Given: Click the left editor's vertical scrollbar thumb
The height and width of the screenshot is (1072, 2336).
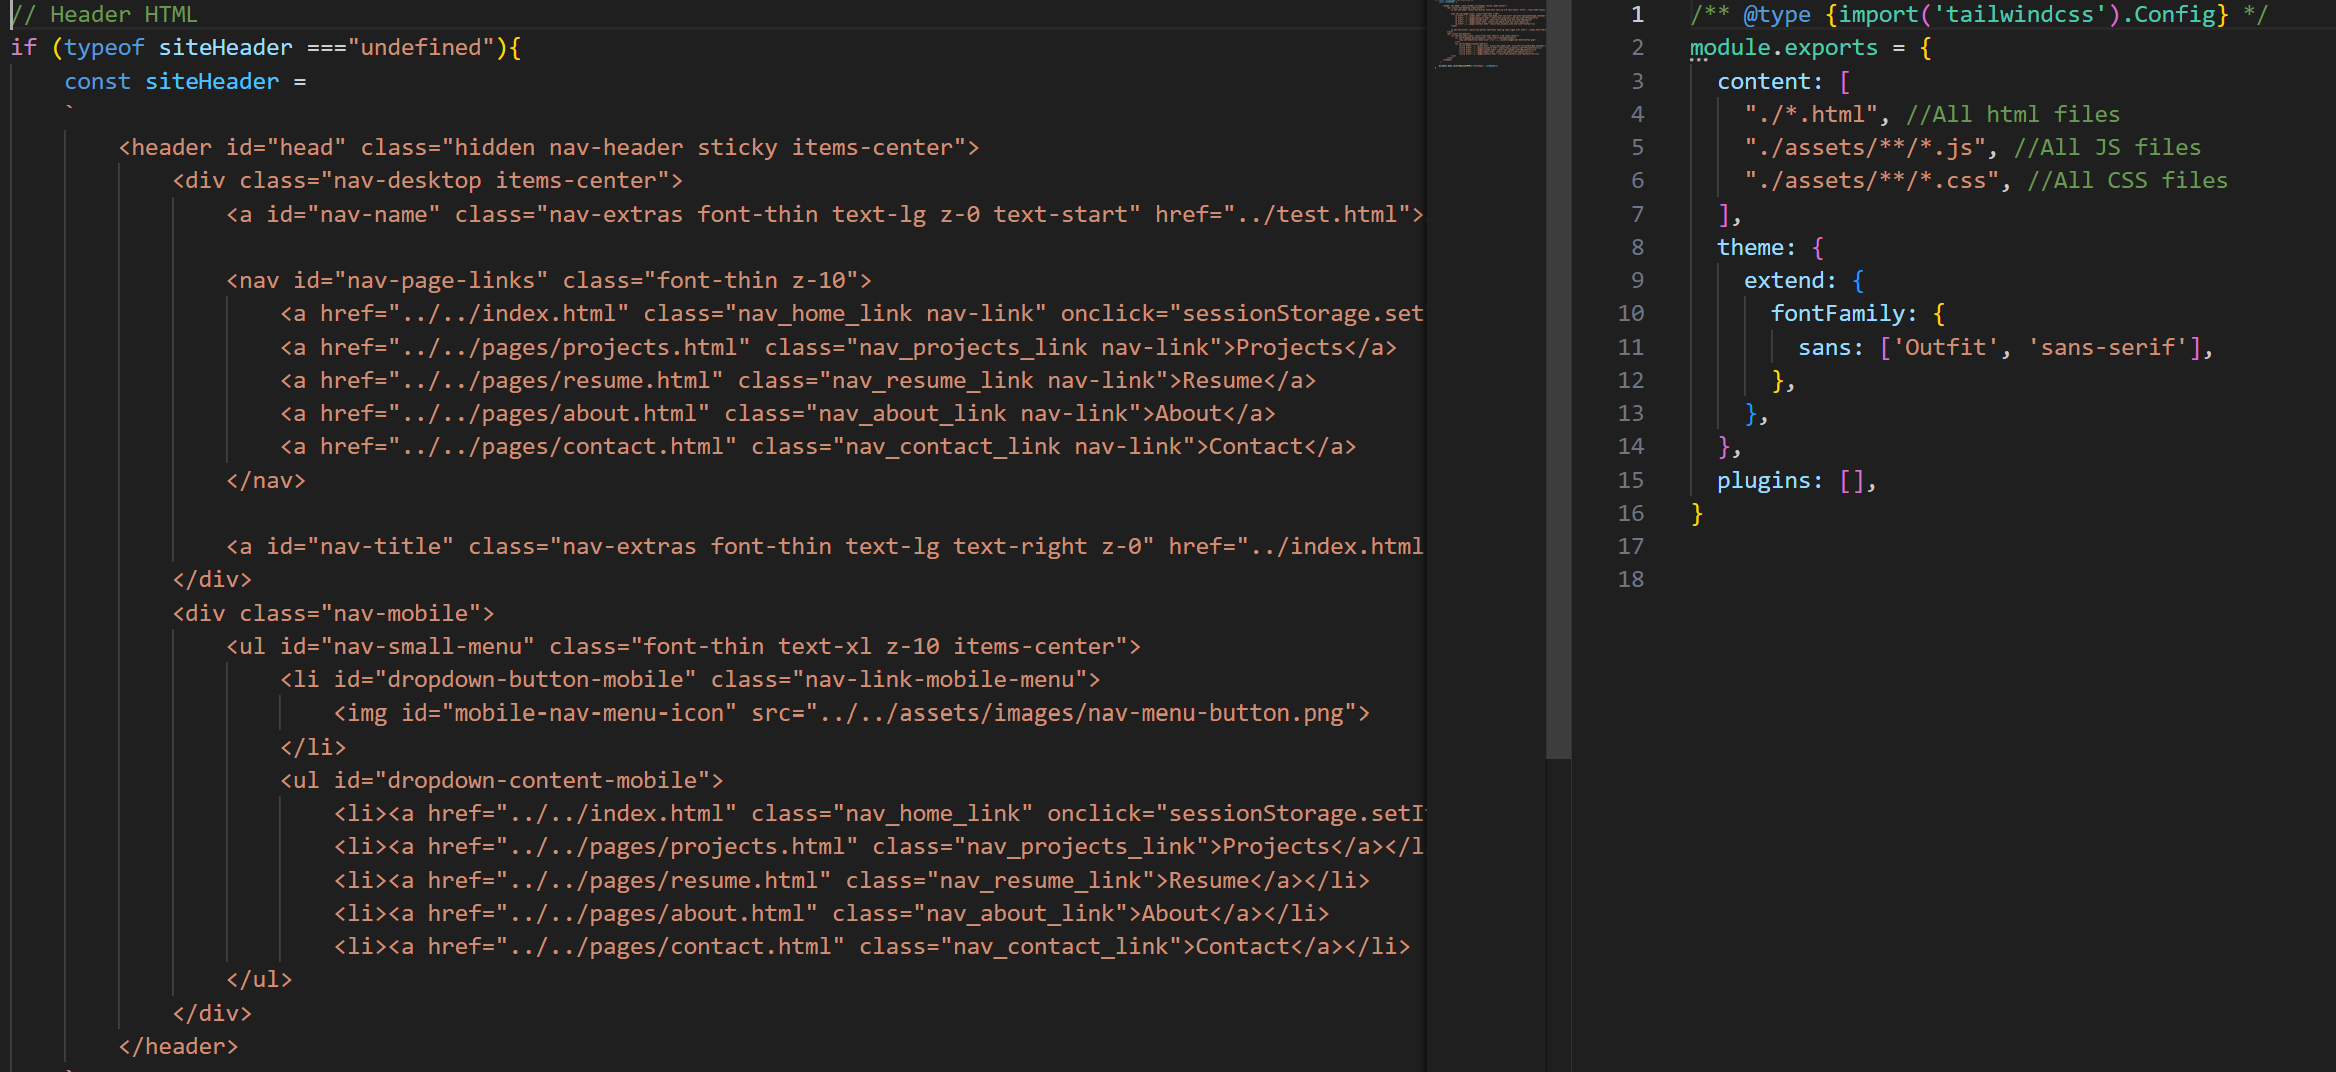Looking at the screenshot, I should (x=1557, y=378).
